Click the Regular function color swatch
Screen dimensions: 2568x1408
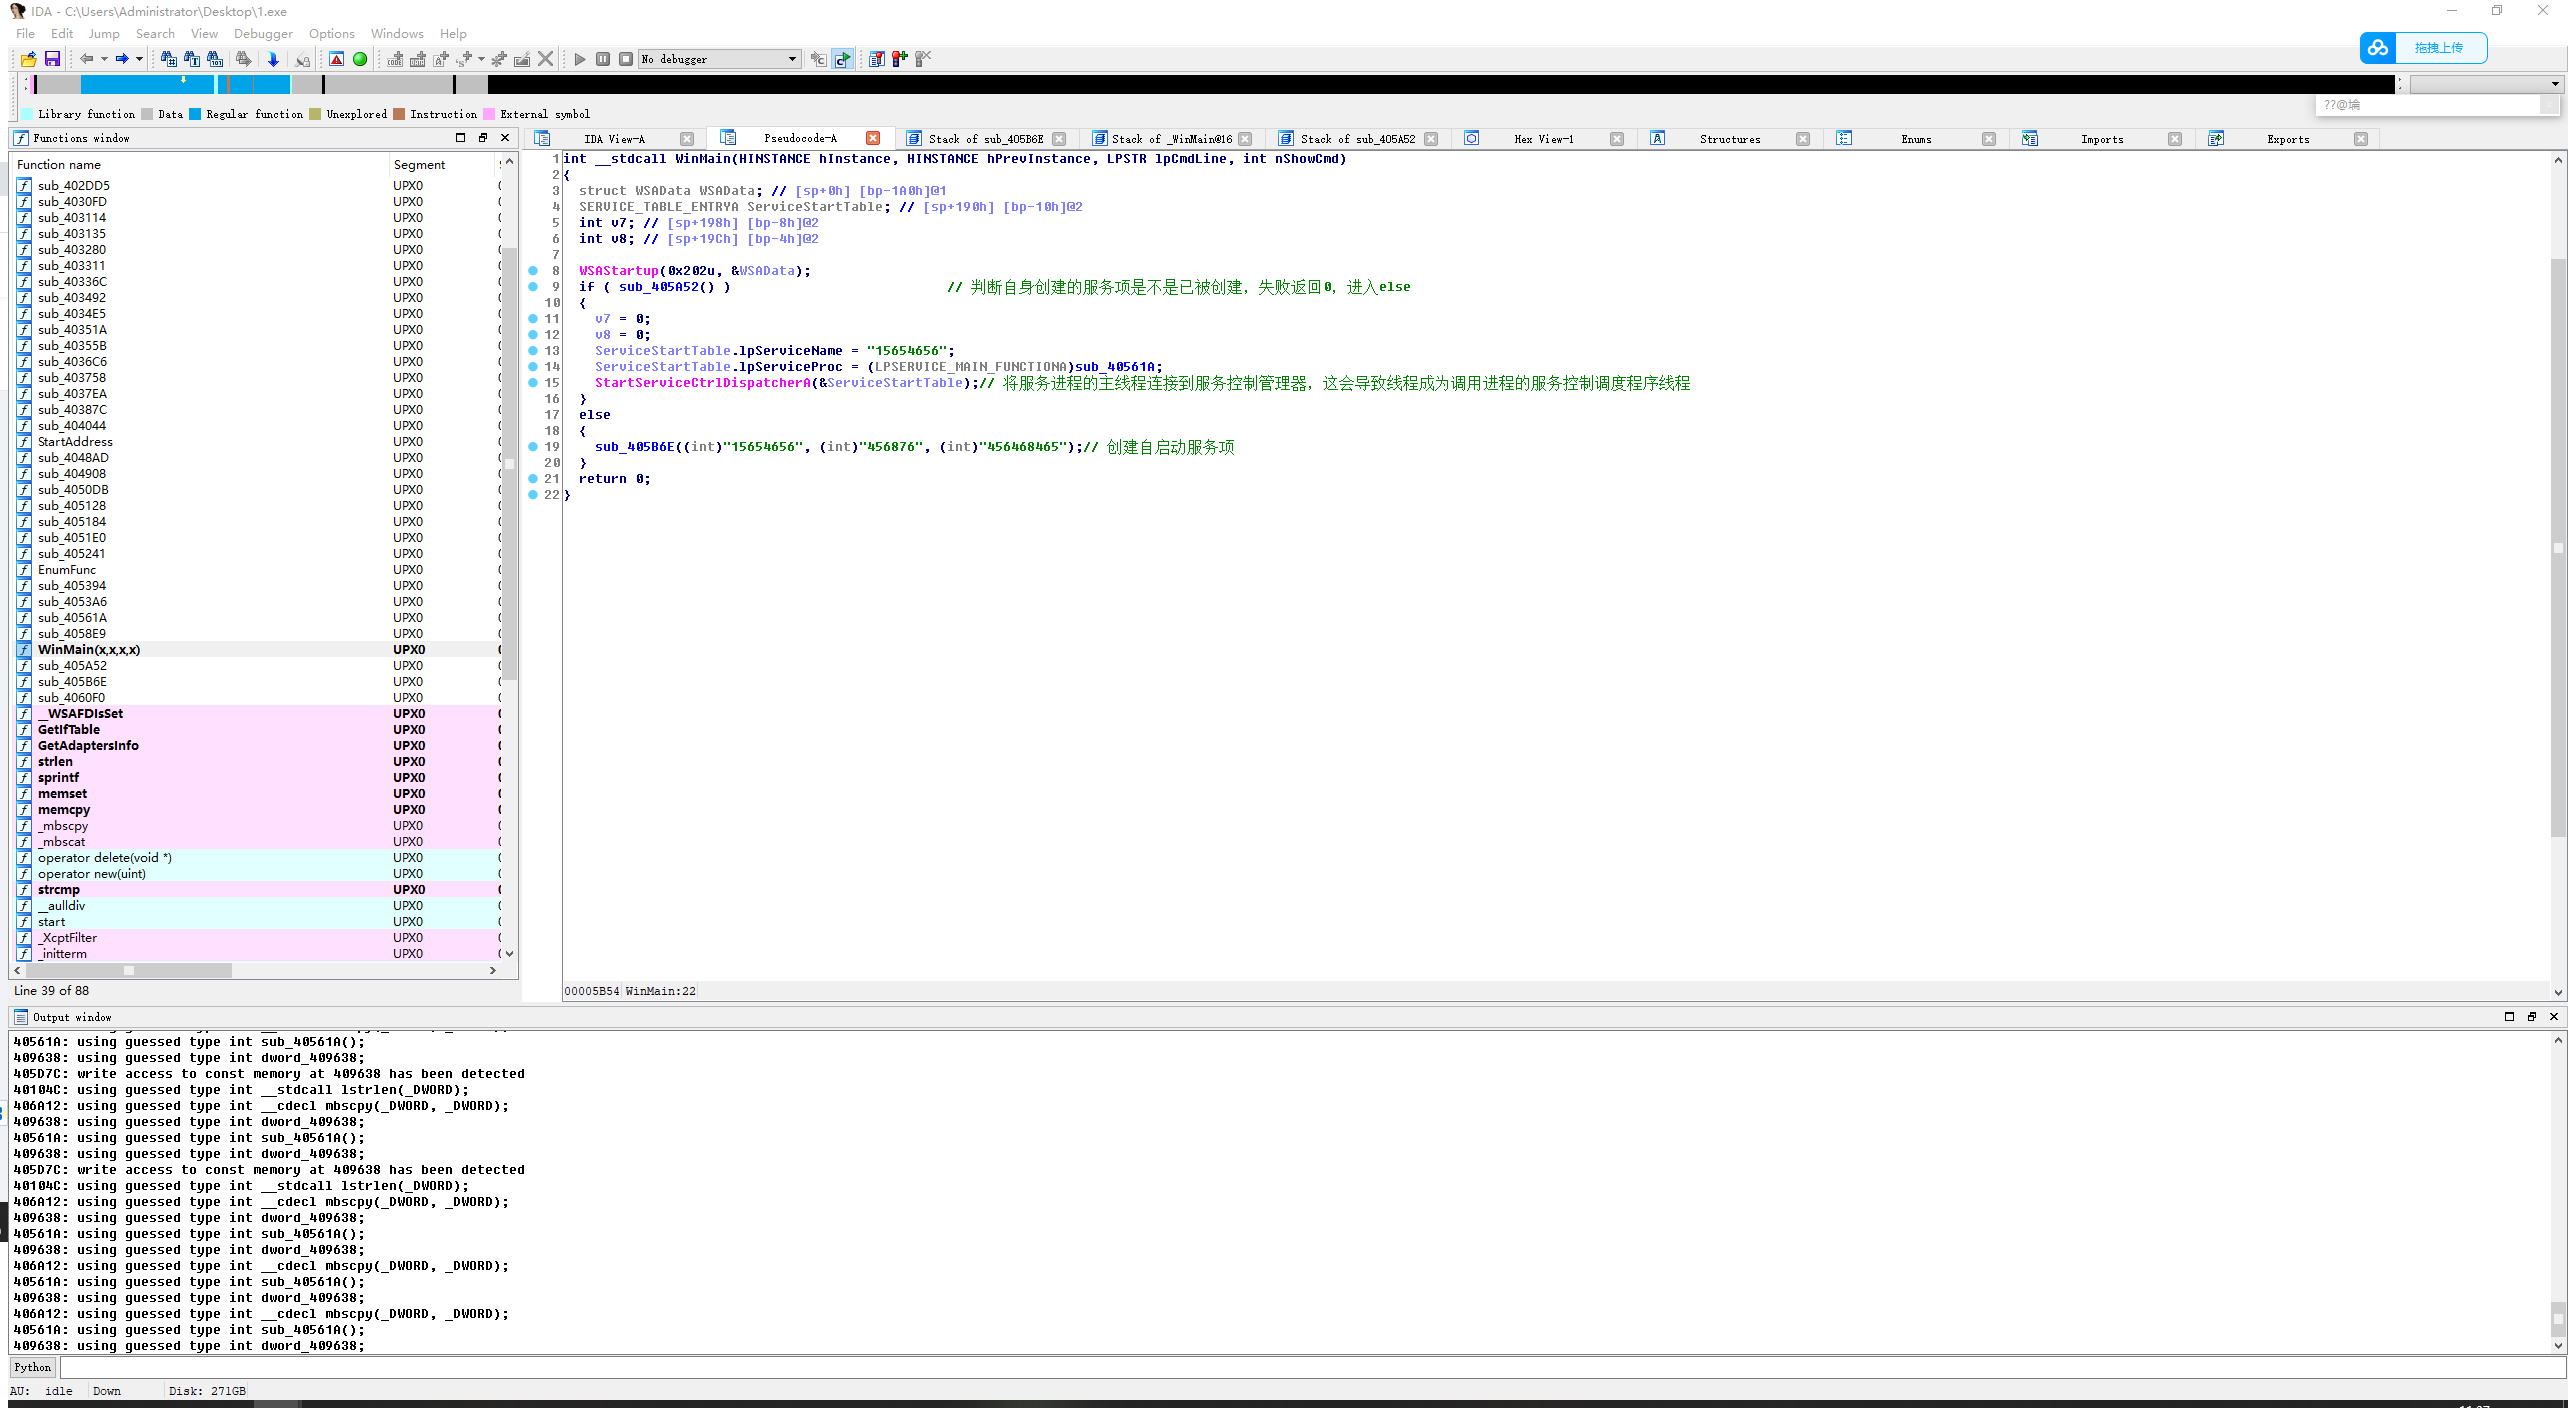click(x=196, y=114)
